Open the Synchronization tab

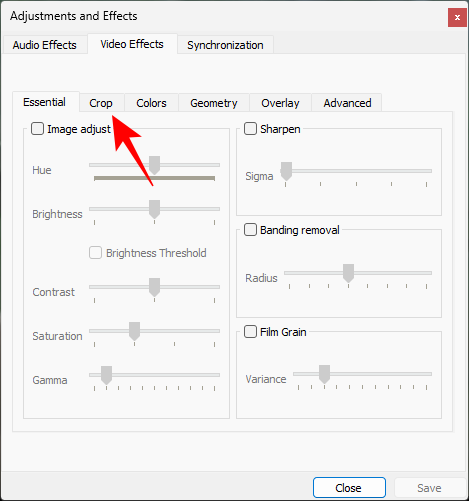coord(225,45)
